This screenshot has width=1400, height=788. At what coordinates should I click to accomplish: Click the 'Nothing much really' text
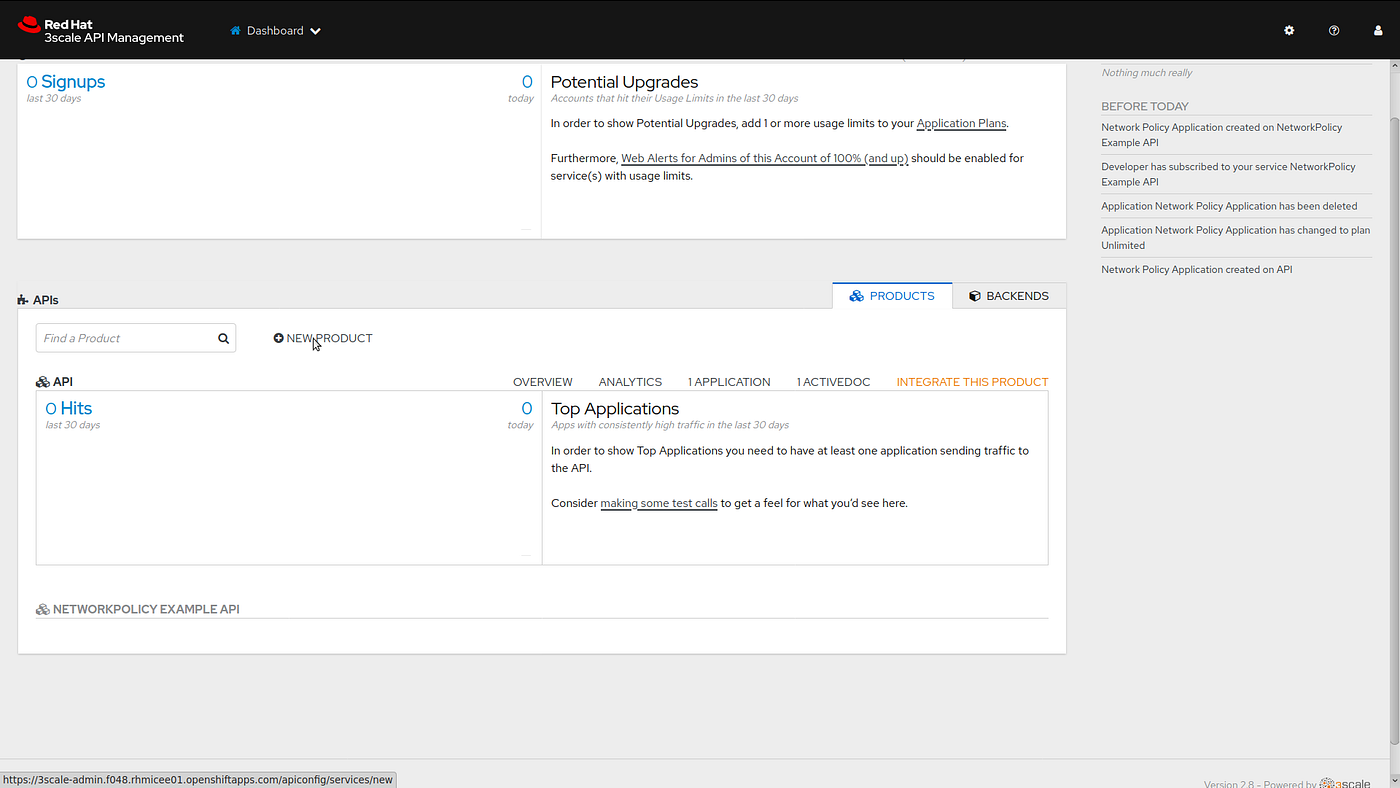(x=1147, y=72)
